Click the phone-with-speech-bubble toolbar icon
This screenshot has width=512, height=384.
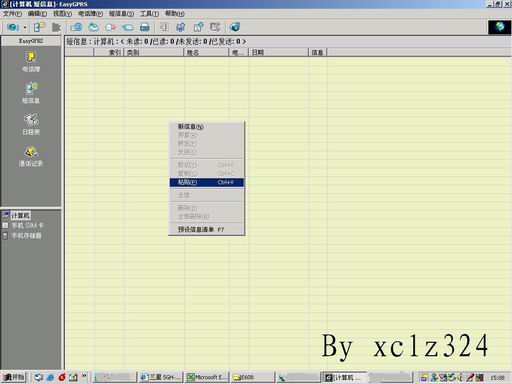[39, 27]
